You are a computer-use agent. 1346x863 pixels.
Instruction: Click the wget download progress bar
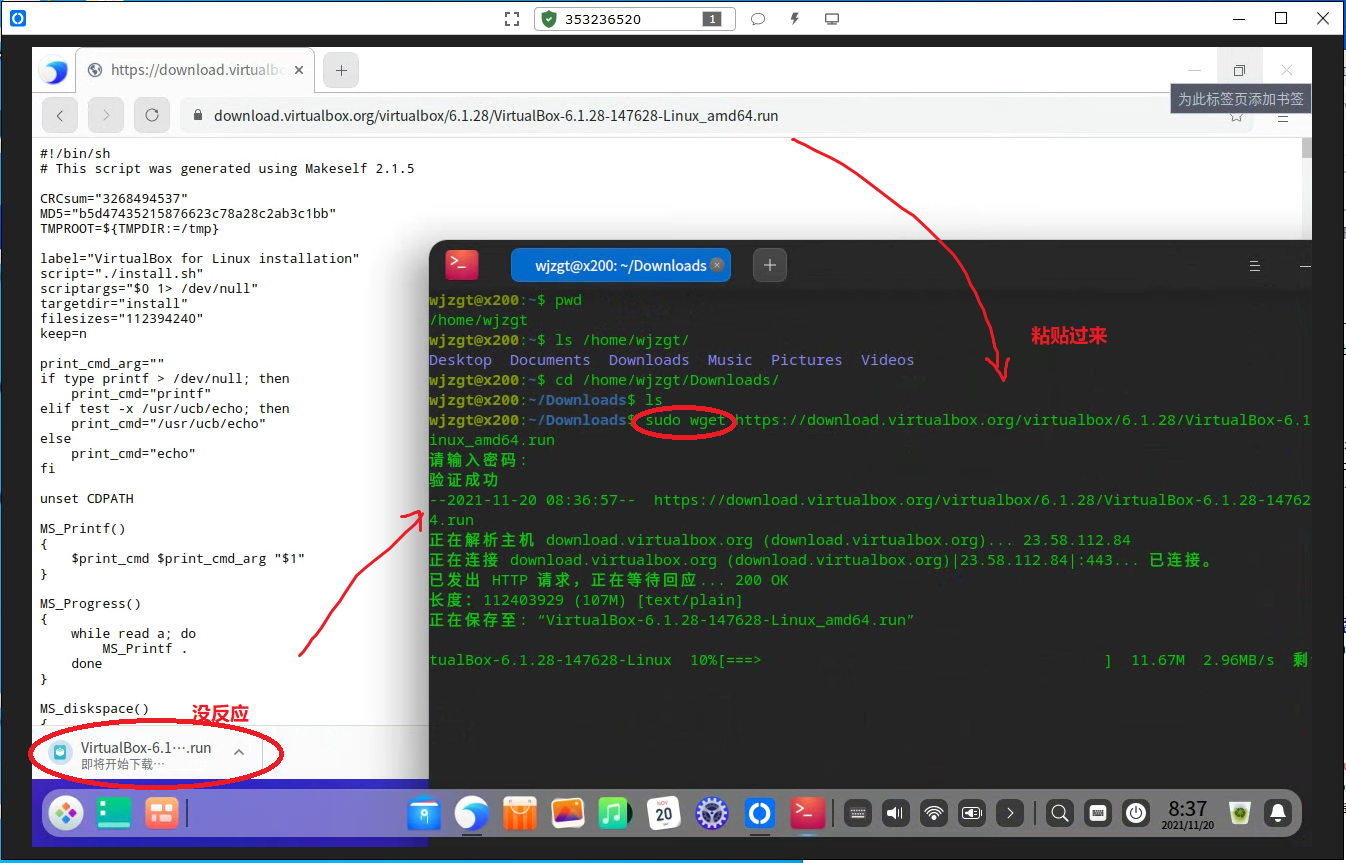(x=915, y=660)
